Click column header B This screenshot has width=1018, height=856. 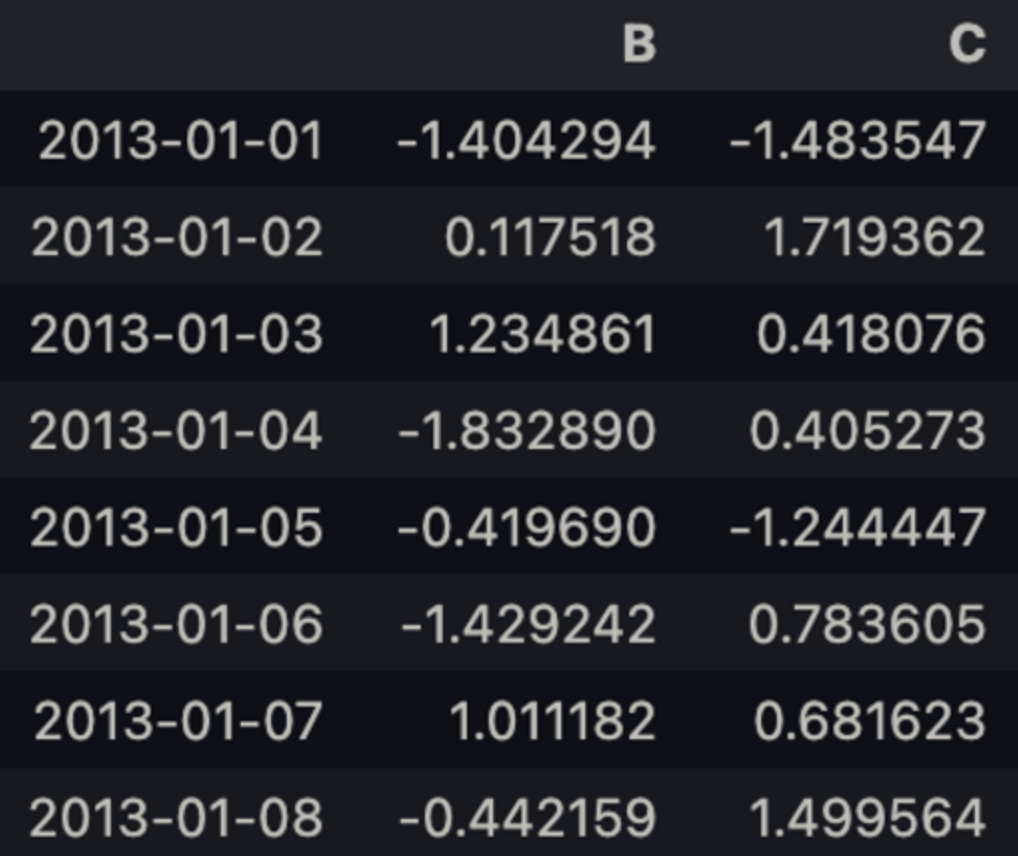click(x=639, y=44)
